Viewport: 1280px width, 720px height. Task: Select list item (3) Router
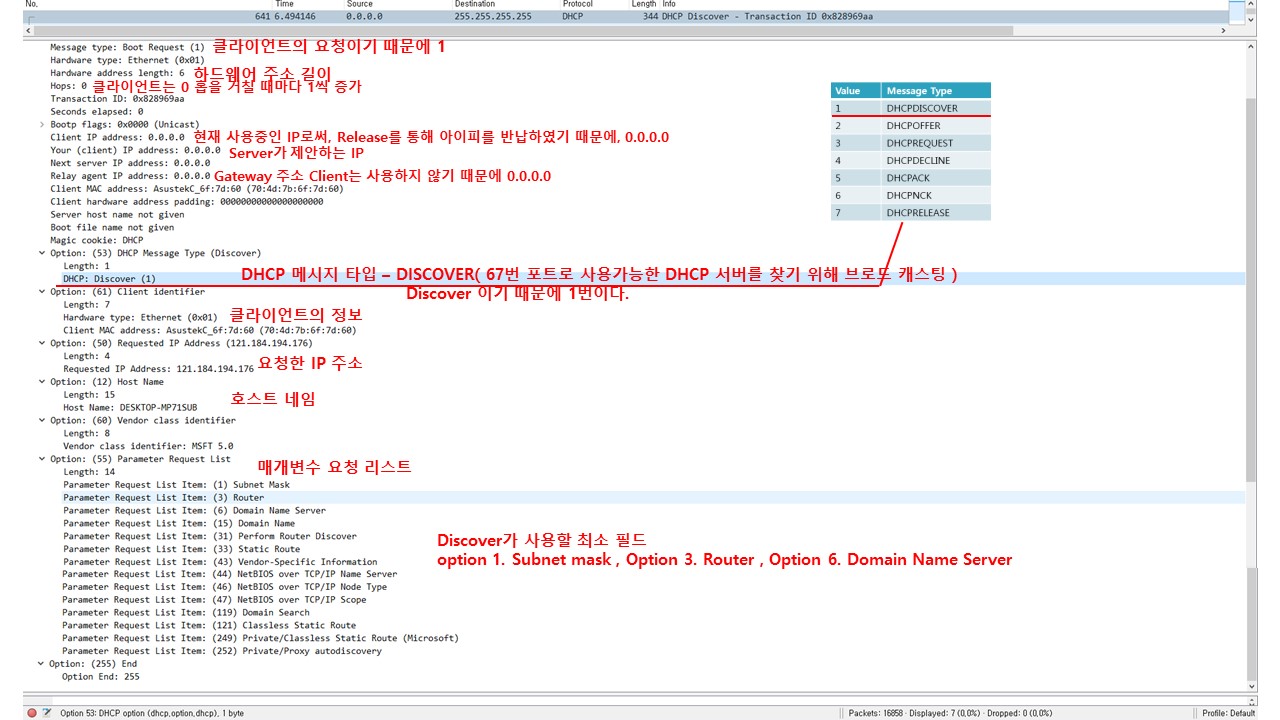164,498
